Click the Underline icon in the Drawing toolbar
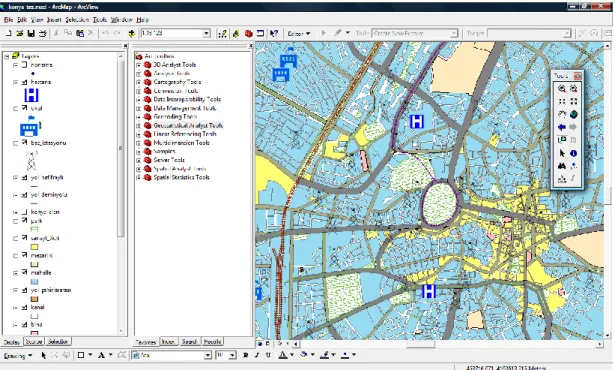 [x=268, y=355]
